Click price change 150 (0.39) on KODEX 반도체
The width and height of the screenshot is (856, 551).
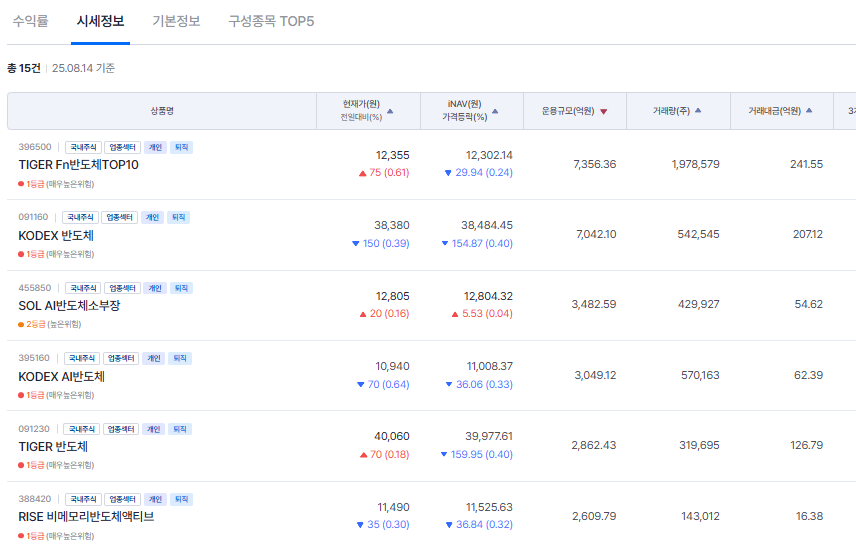pos(381,244)
